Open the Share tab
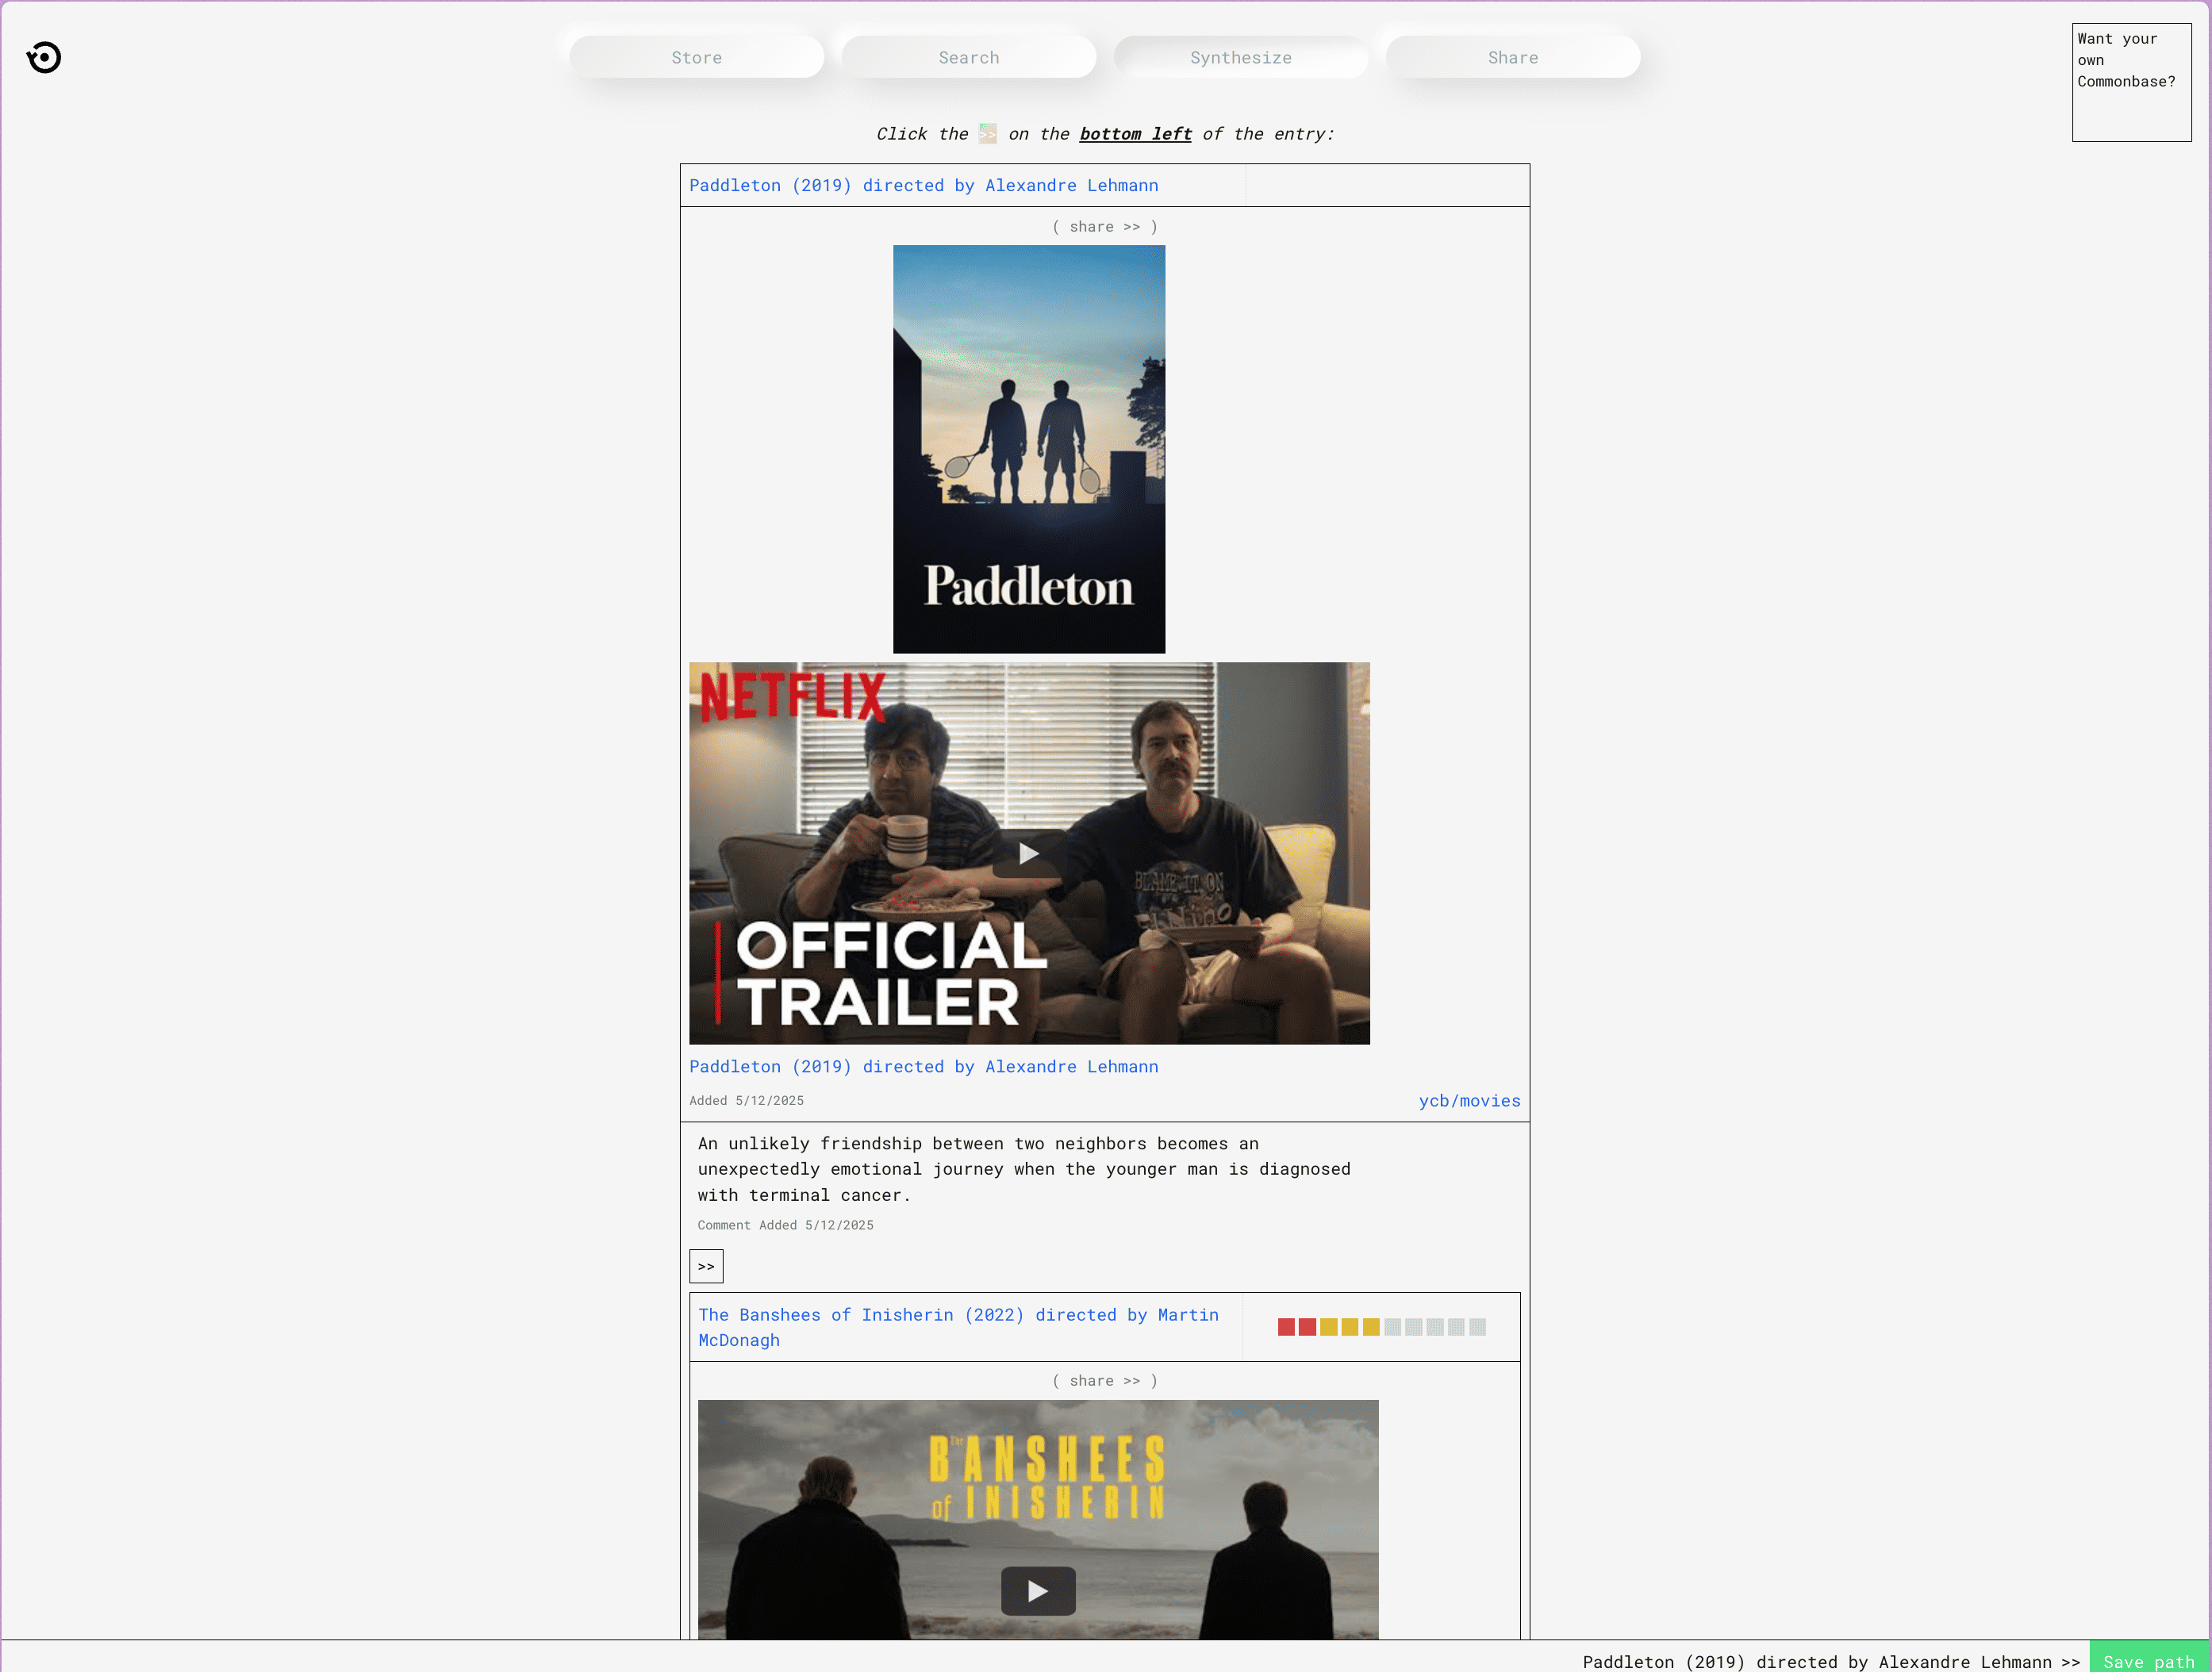This screenshot has height=1672, width=2212. [1512, 58]
